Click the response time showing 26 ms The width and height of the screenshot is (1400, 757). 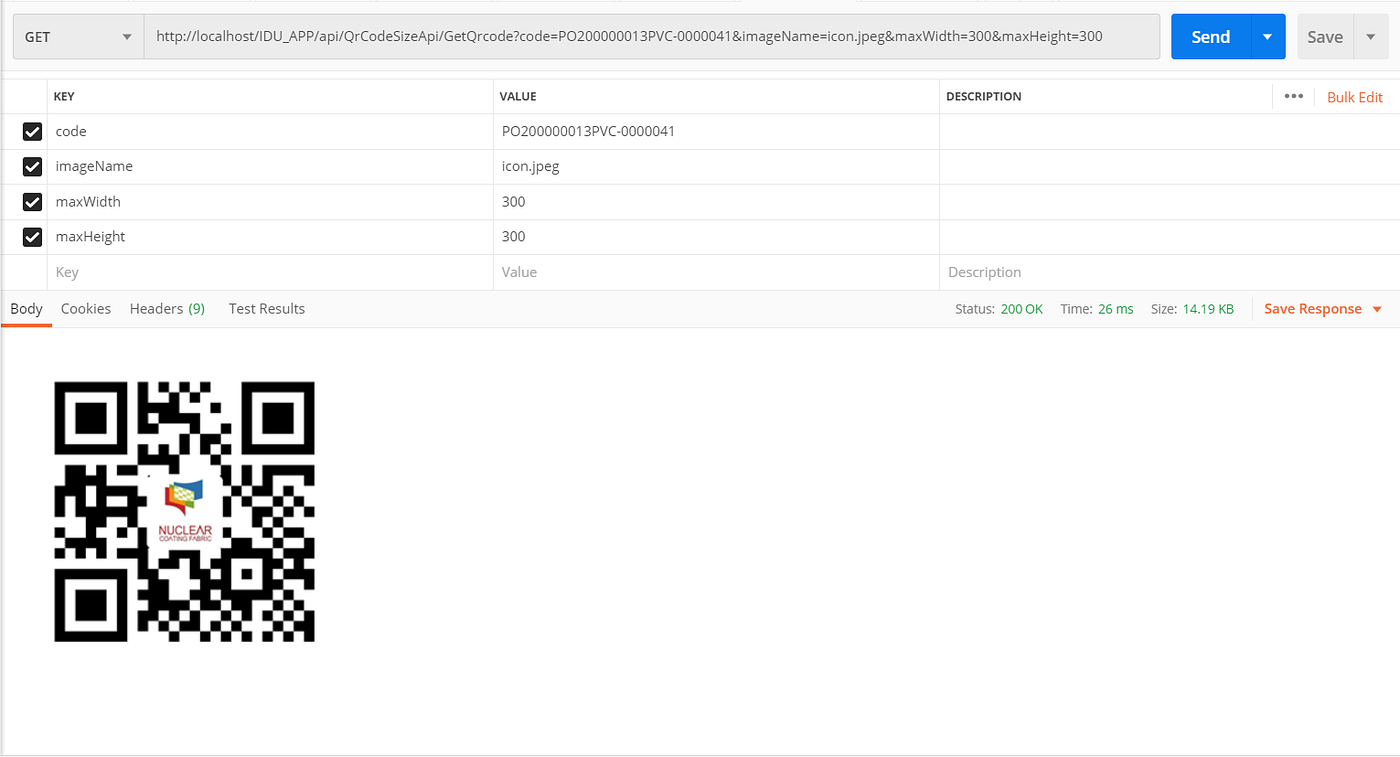tap(1116, 309)
